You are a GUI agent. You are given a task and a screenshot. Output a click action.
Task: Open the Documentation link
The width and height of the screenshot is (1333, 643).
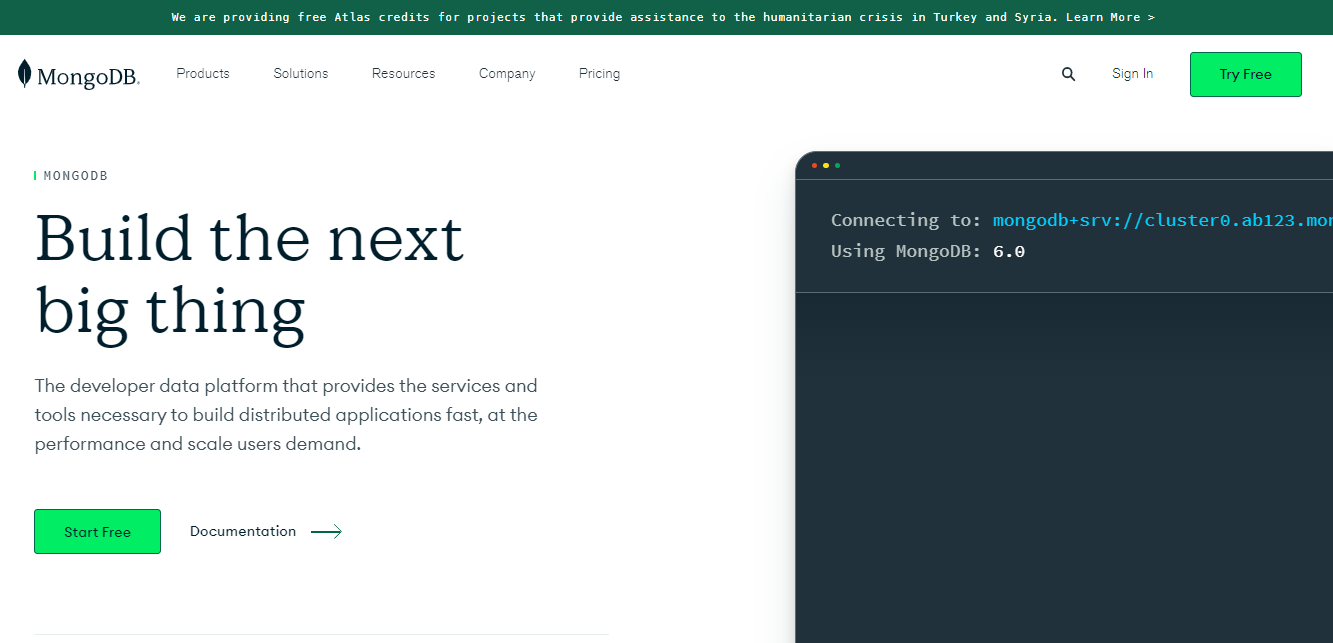[x=243, y=531]
